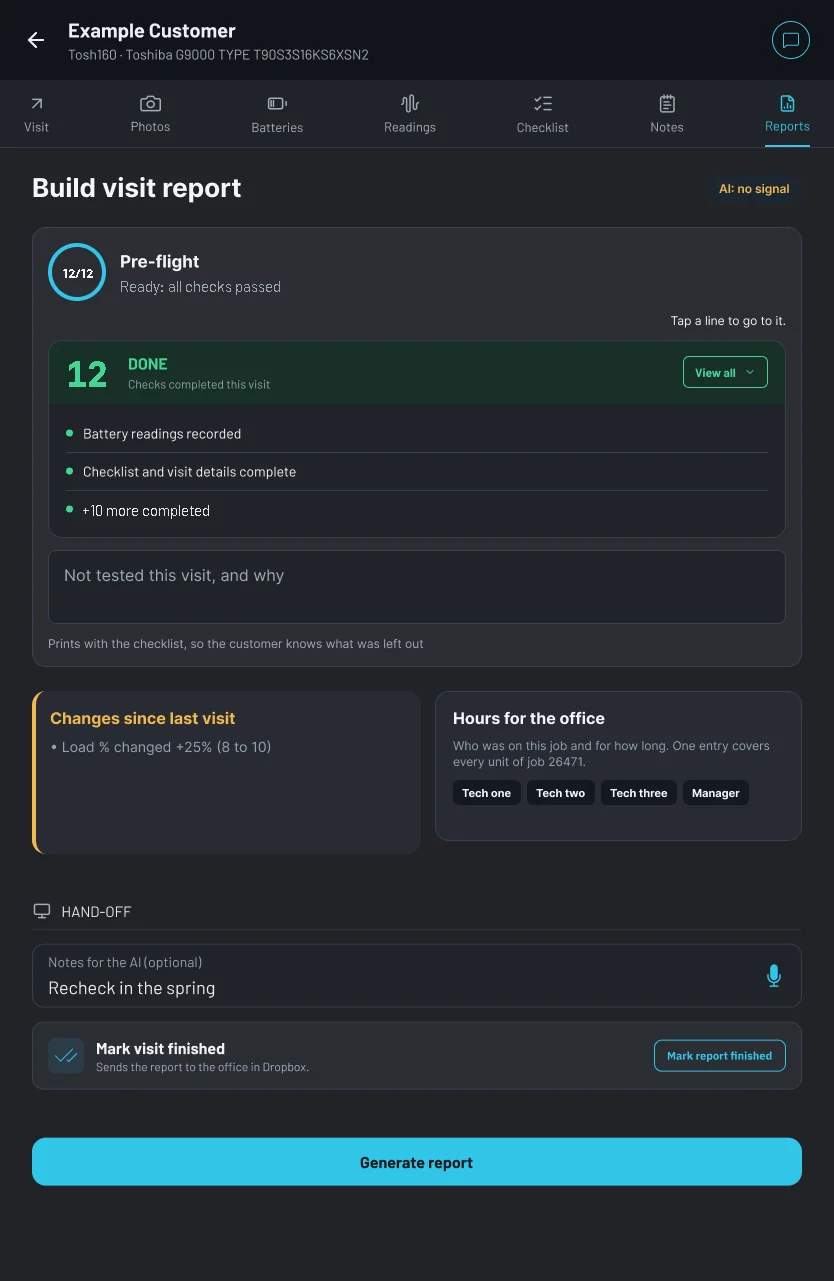This screenshot has width=834, height=1281.
Task: Click the Not tested this visit field
Action: (417, 587)
